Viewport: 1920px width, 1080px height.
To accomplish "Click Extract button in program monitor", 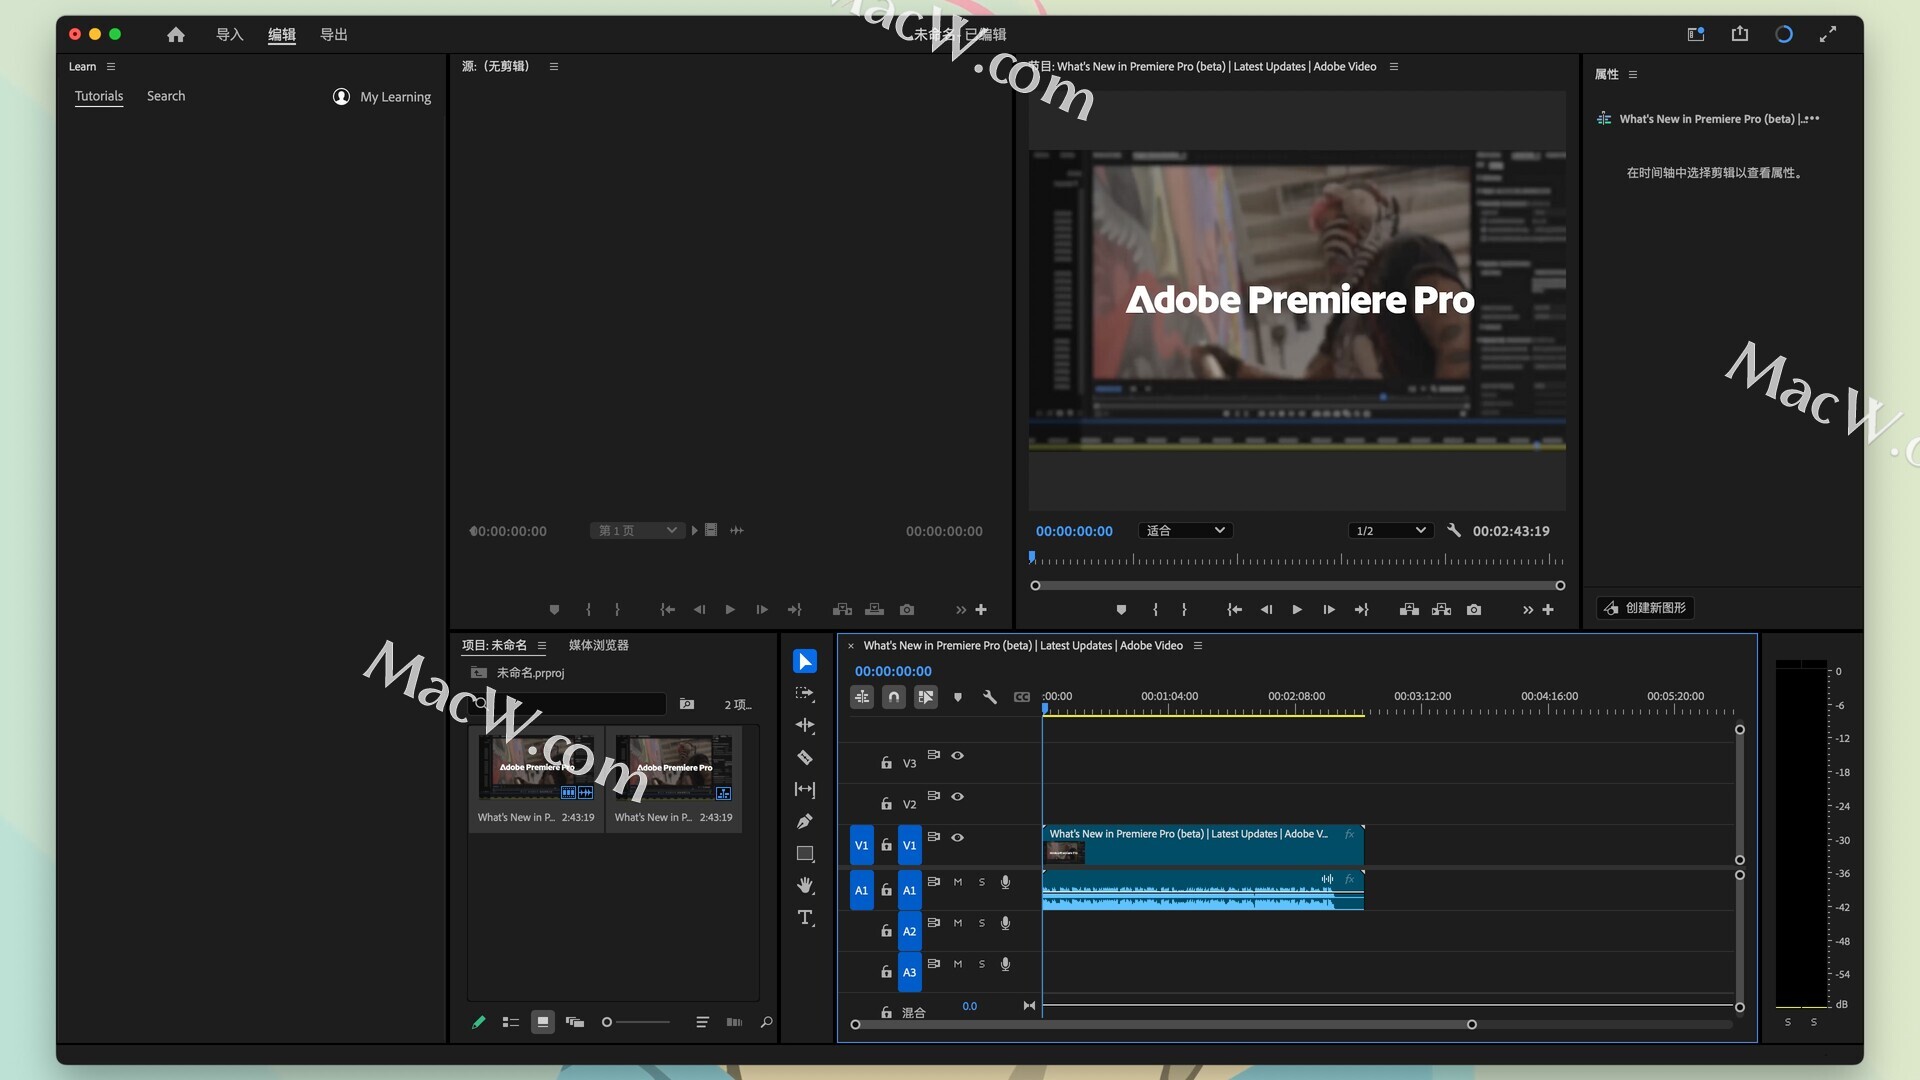I will 1441,609.
